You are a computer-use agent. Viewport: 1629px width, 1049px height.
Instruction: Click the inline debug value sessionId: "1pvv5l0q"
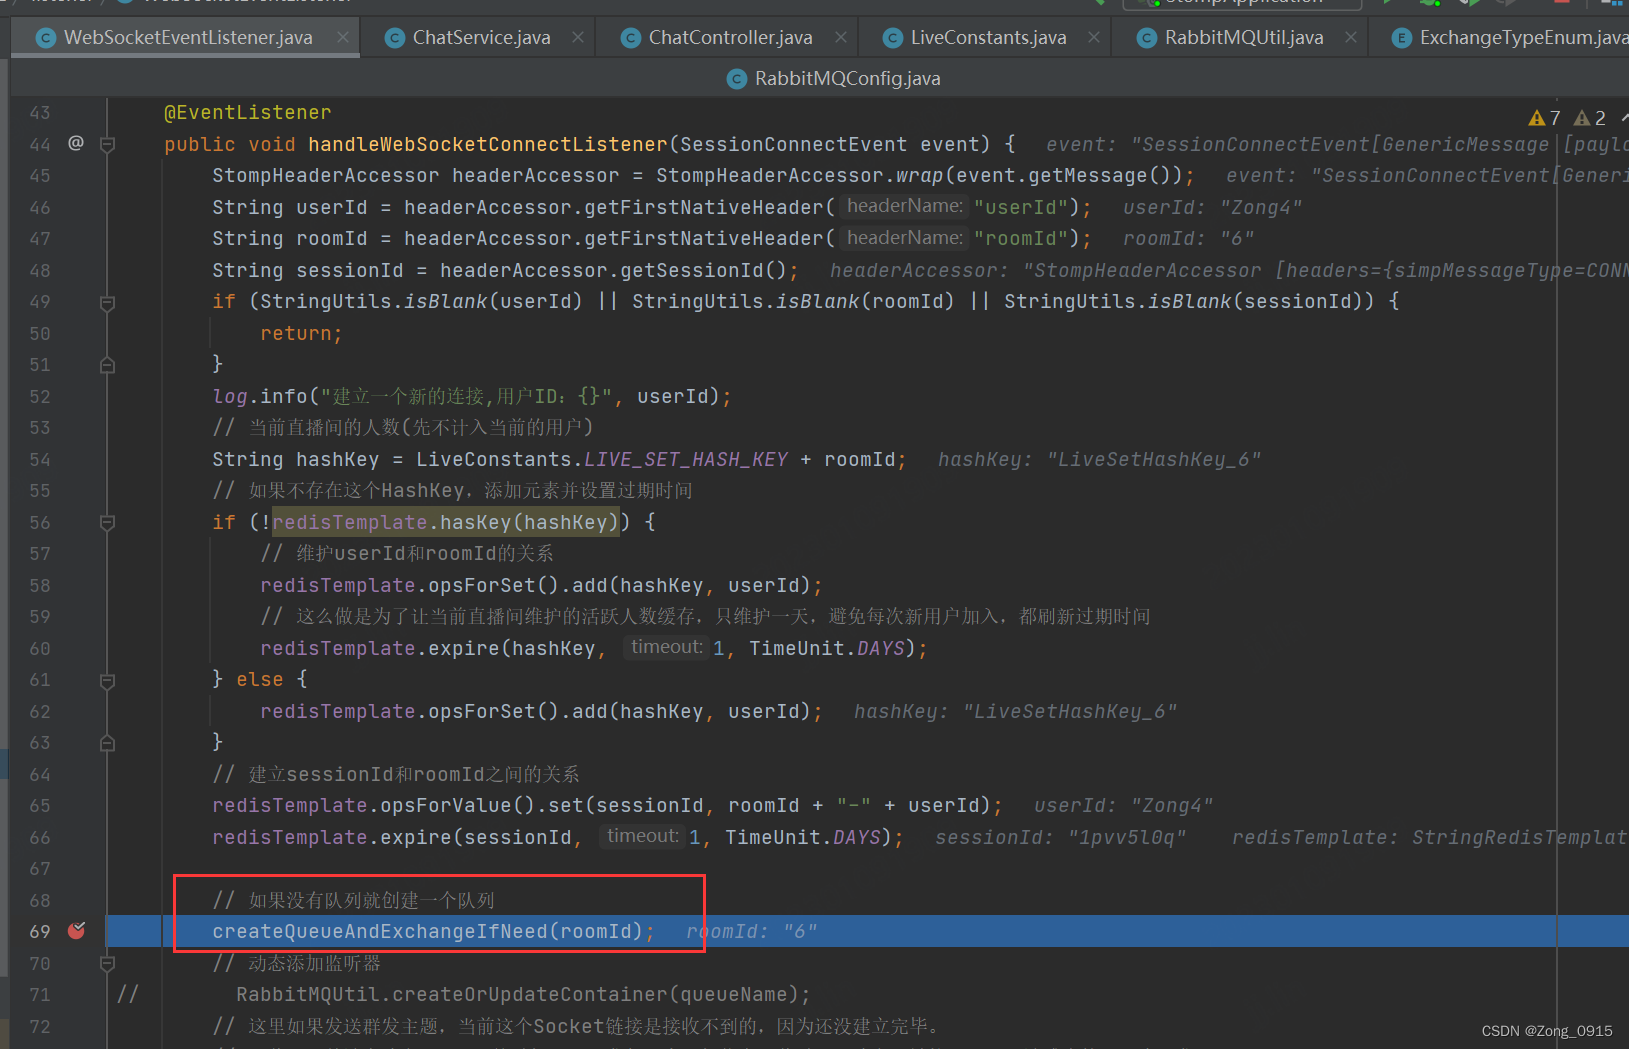pyautogui.click(x=1060, y=838)
